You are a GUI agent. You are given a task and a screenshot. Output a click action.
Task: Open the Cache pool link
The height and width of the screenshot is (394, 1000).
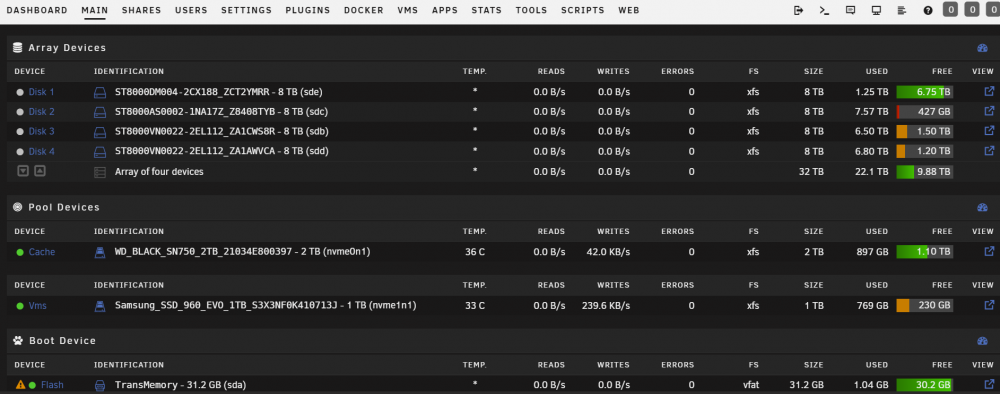pyautogui.click(x=42, y=252)
